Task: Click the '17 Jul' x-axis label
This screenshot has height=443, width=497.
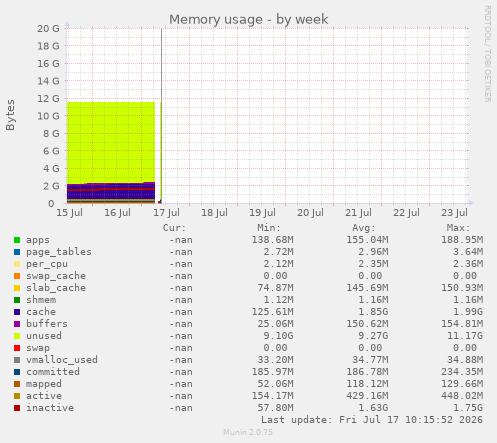Action: pyautogui.click(x=166, y=213)
